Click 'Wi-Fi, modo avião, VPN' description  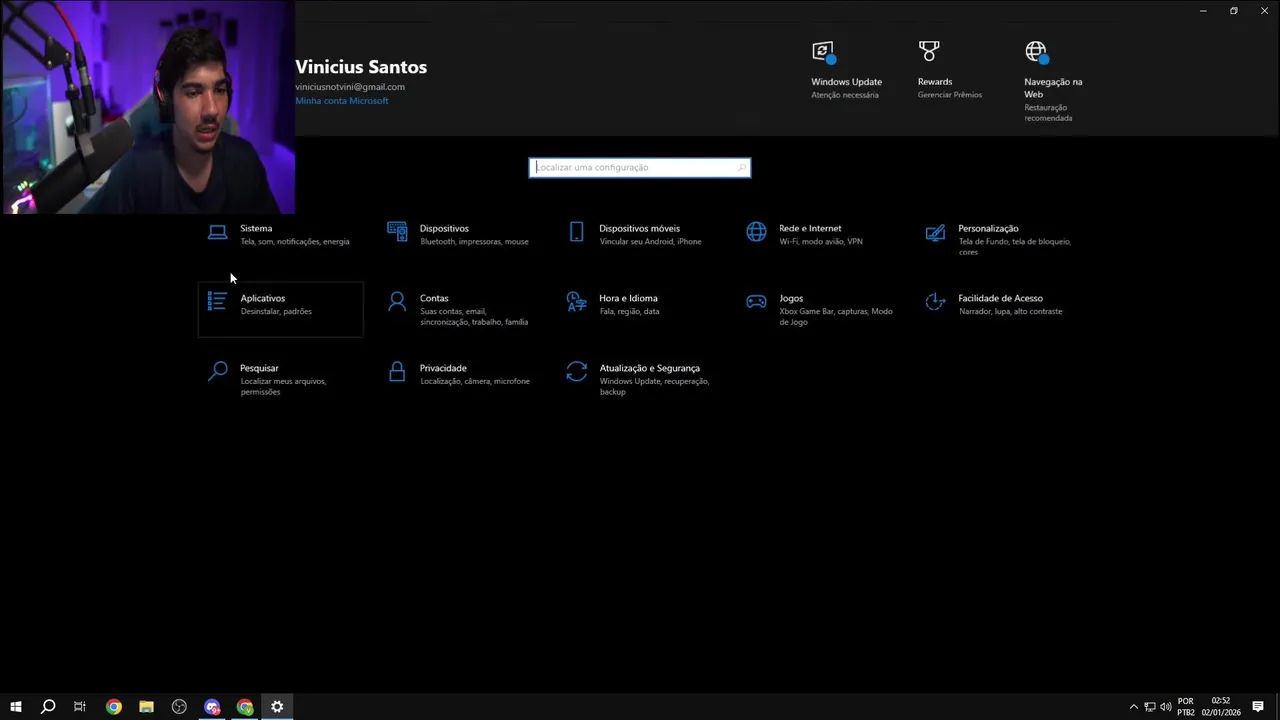tap(821, 242)
